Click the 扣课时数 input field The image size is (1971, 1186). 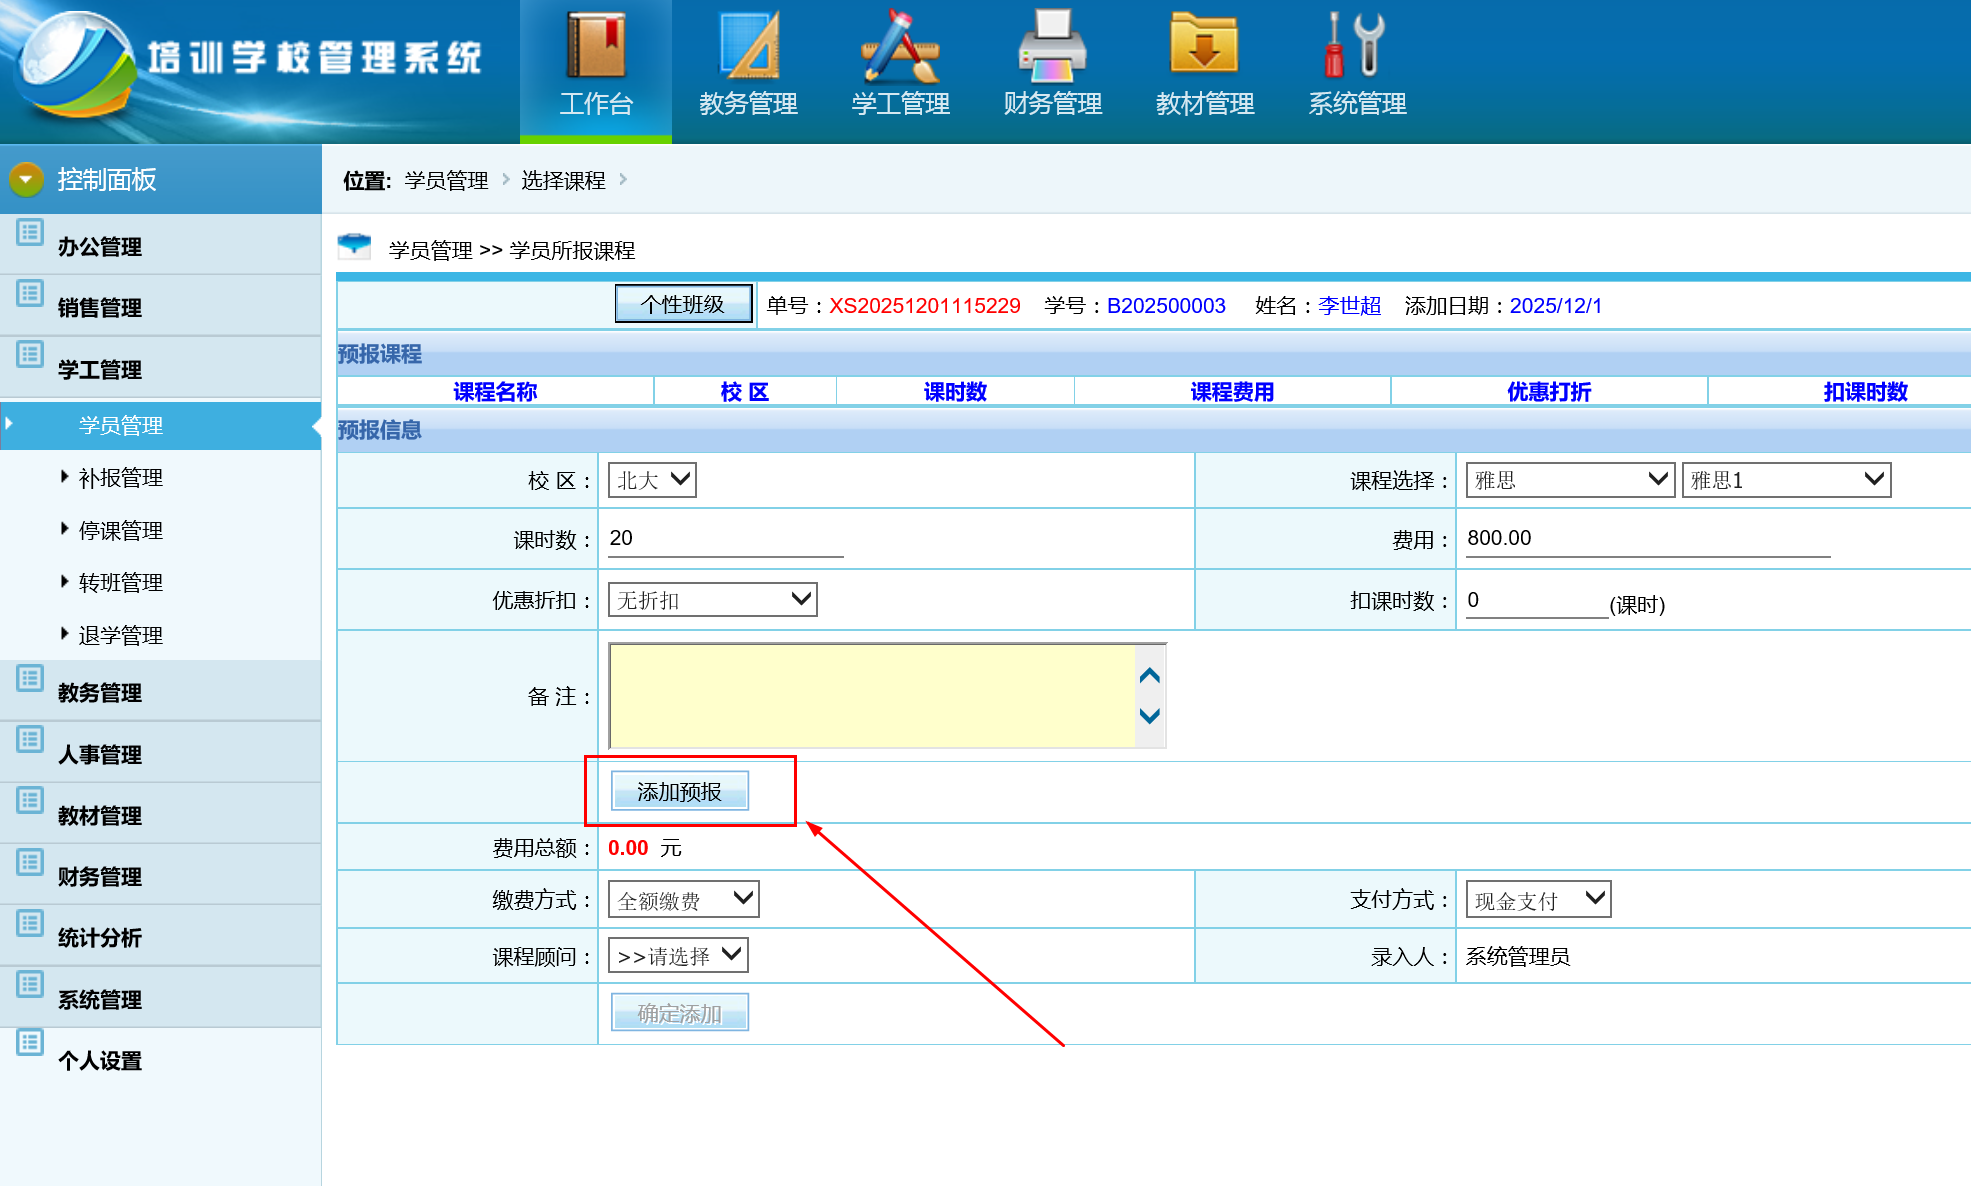click(1536, 601)
